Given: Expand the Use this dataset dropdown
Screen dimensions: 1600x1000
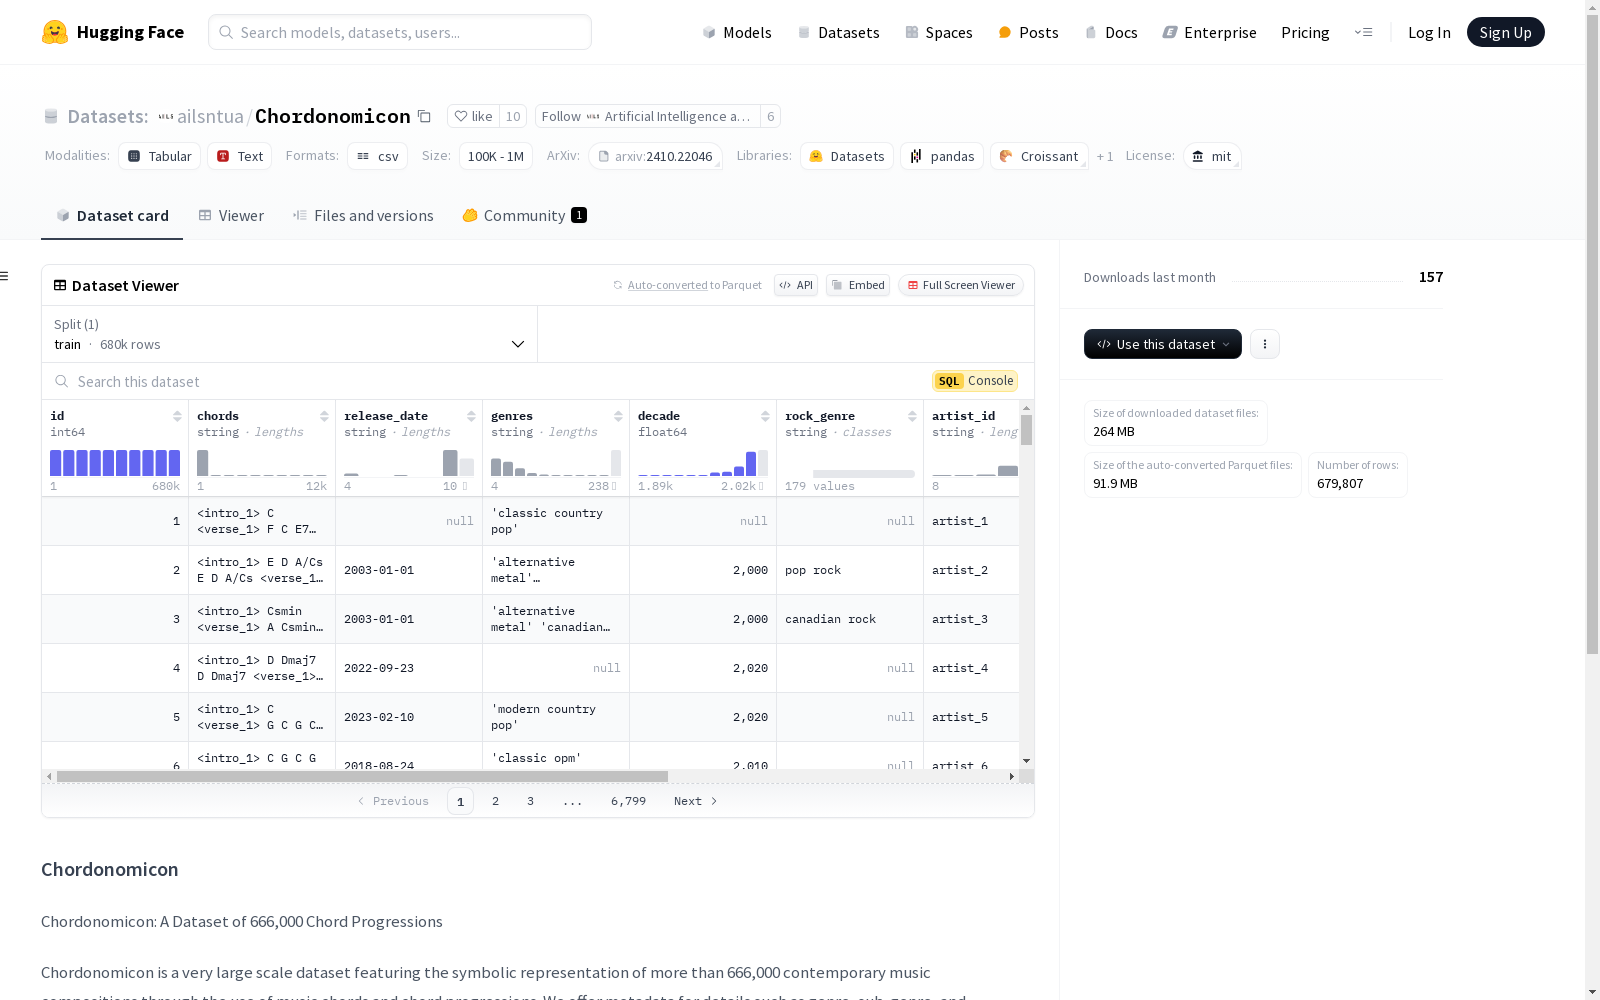Looking at the screenshot, I should point(1163,344).
